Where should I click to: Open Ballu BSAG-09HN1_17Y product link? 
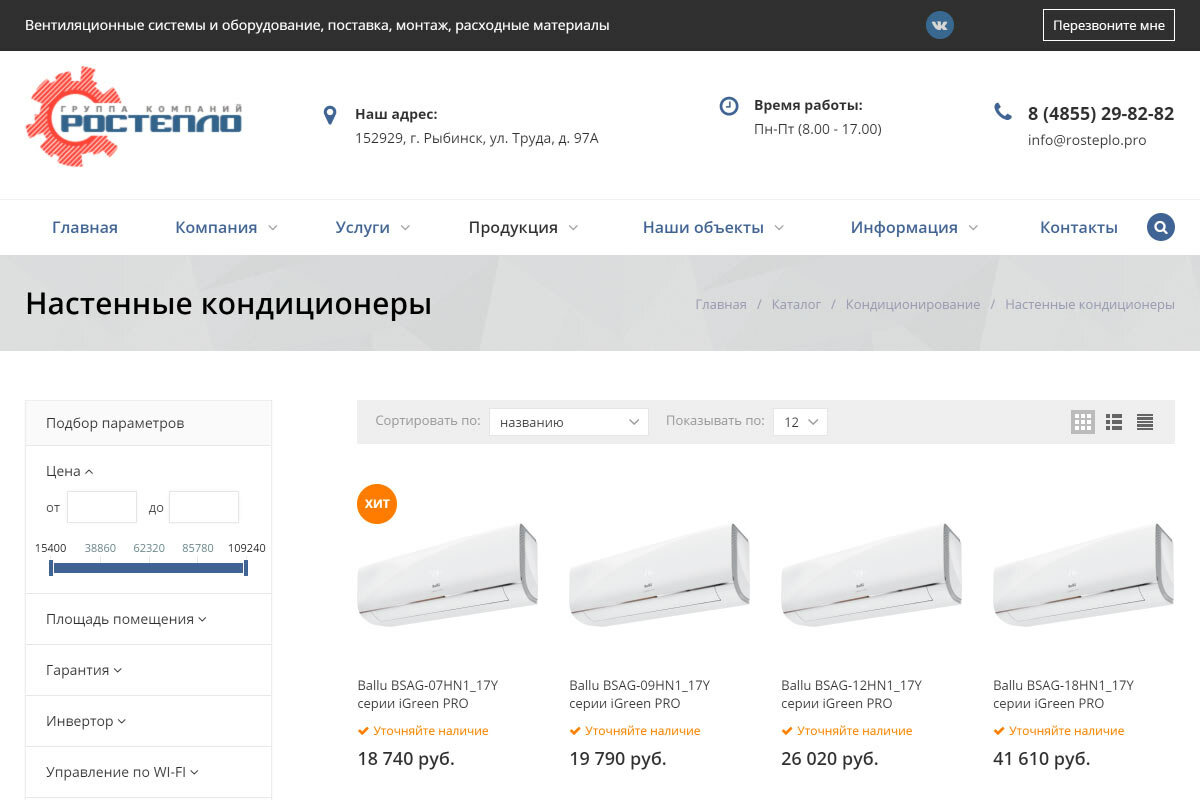point(640,694)
